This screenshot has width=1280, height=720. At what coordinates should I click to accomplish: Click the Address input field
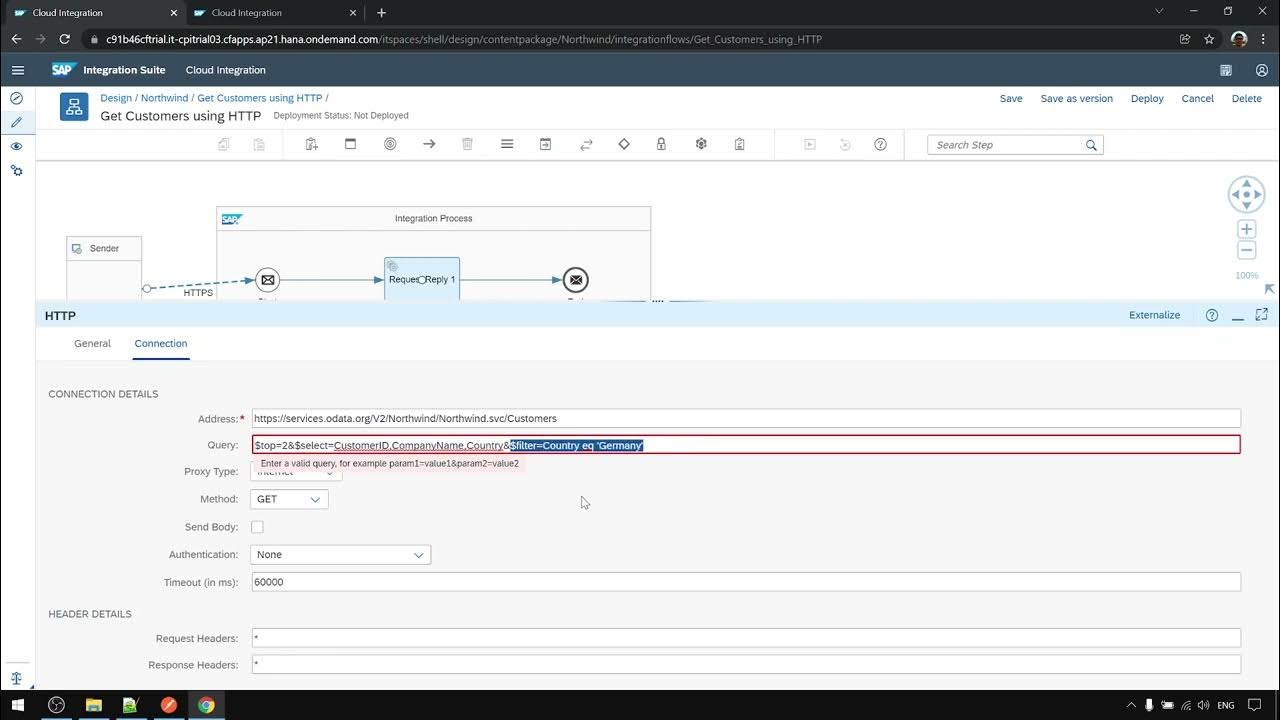pos(746,418)
